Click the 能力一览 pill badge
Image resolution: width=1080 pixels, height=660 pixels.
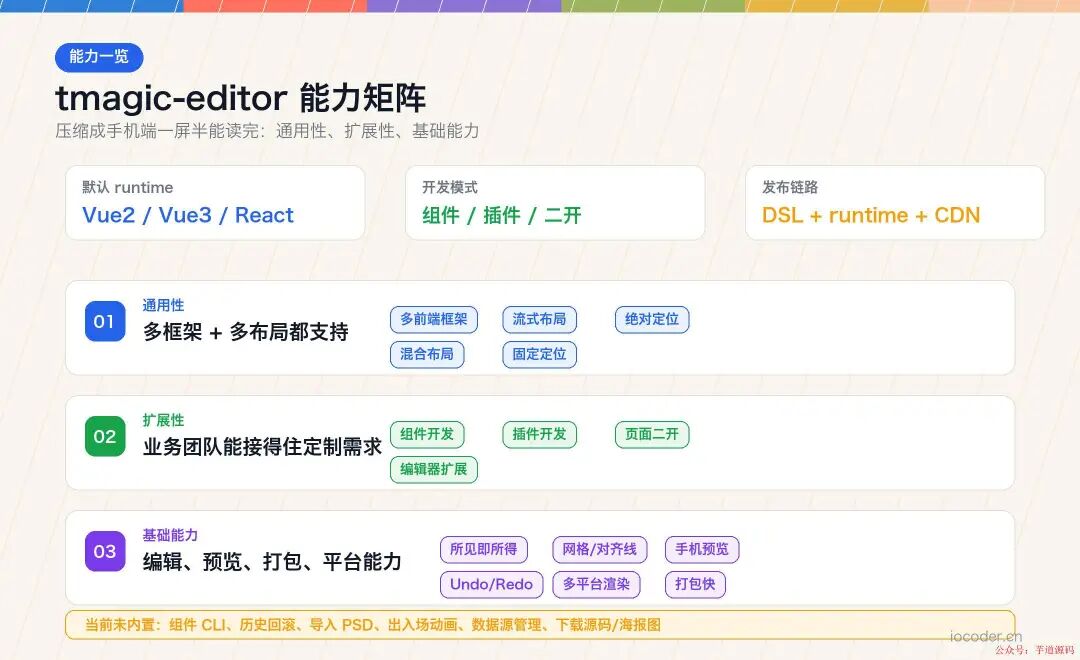point(99,56)
